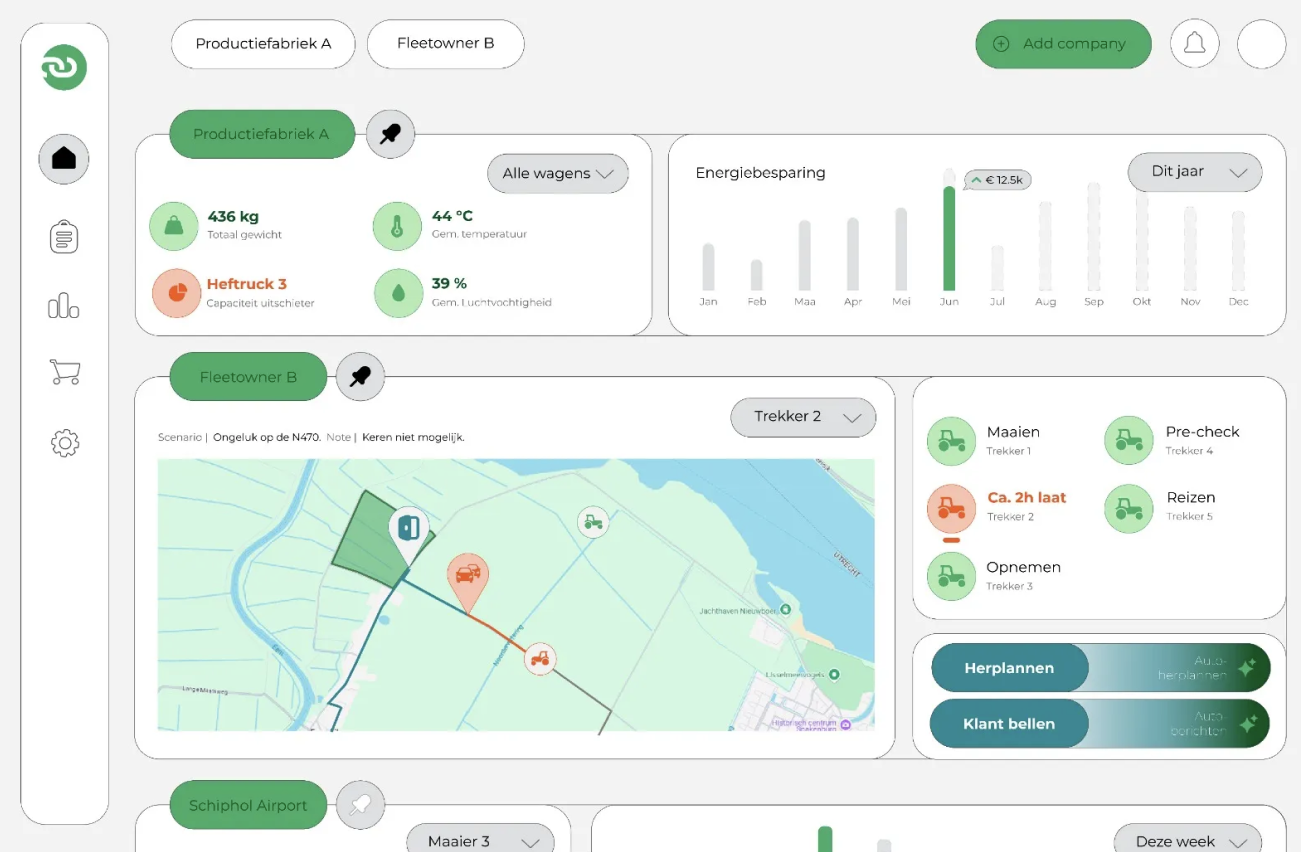Open settings gear in sidebar

[x=64, y=443]
